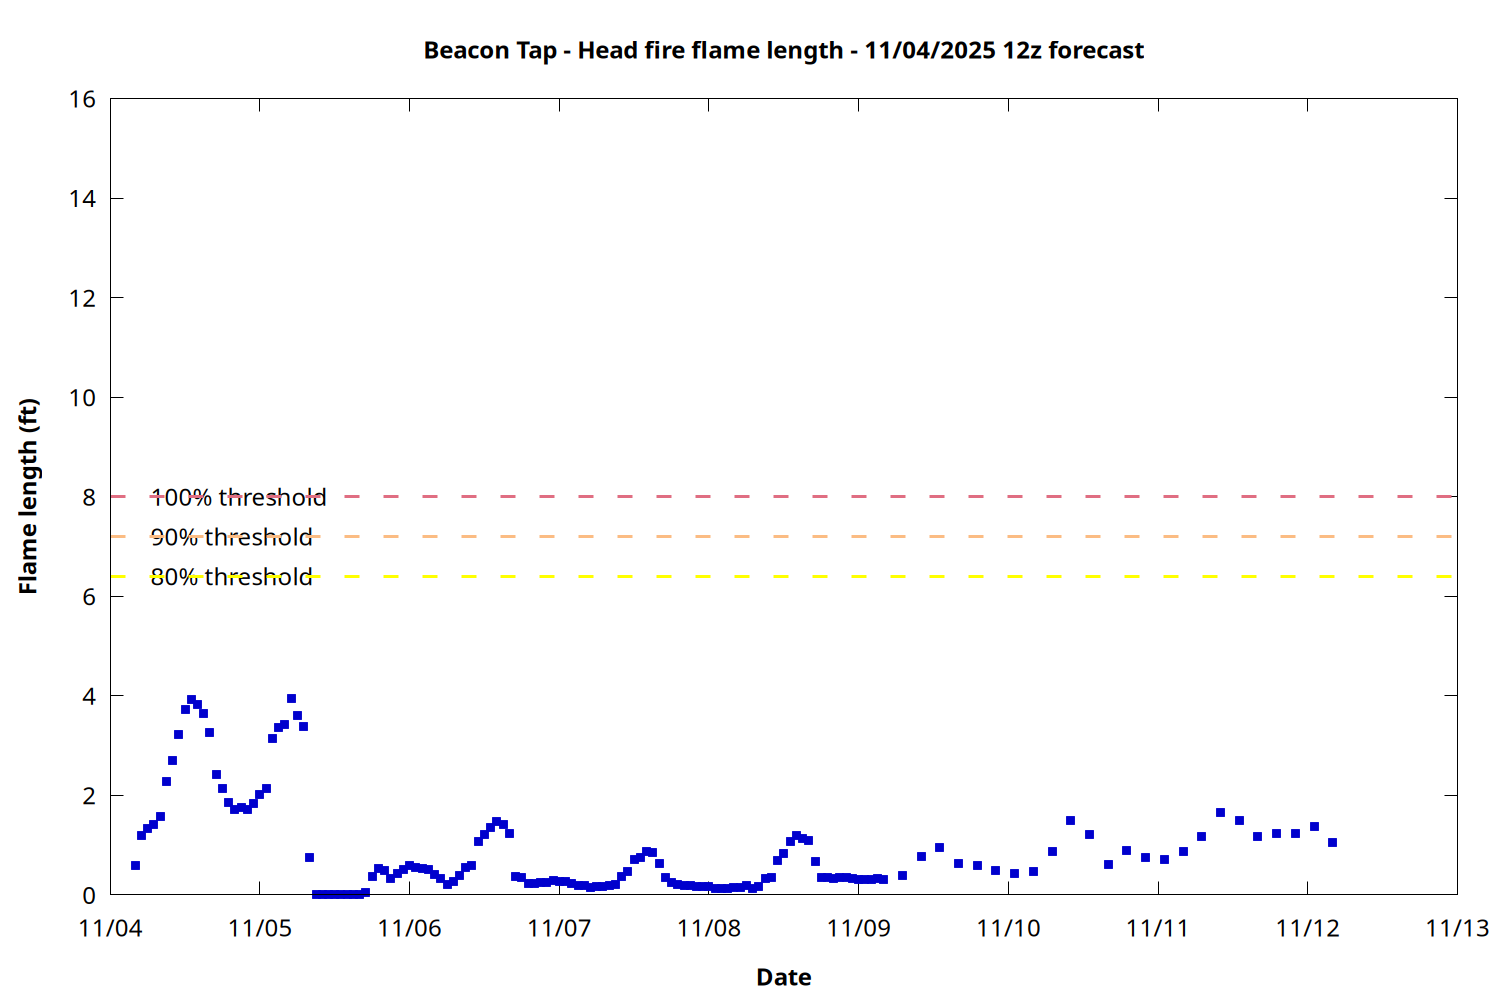1500x1000 pixels.
Task: Select the rightmost blue data point
Action: coord(1332,842)
